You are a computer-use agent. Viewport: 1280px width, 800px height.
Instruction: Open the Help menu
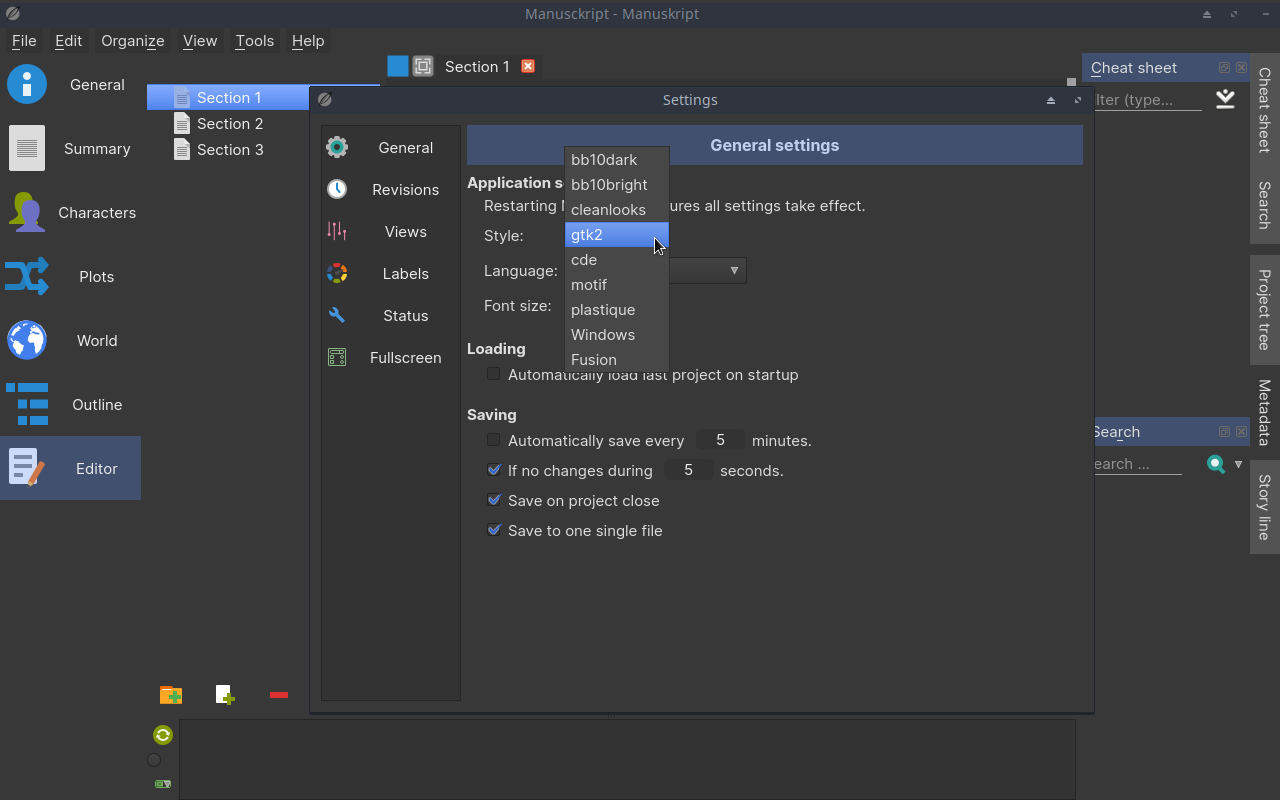308,41
